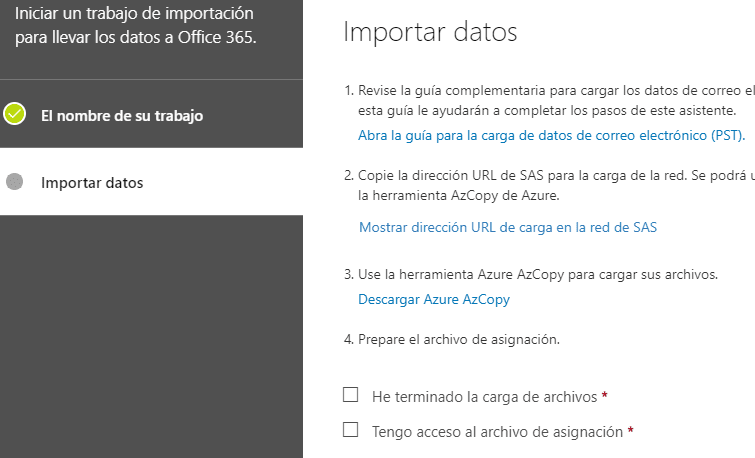755x458 pixels.
Task: Click the Prepare el archivo de asignación step
Action: click(452, 340)
